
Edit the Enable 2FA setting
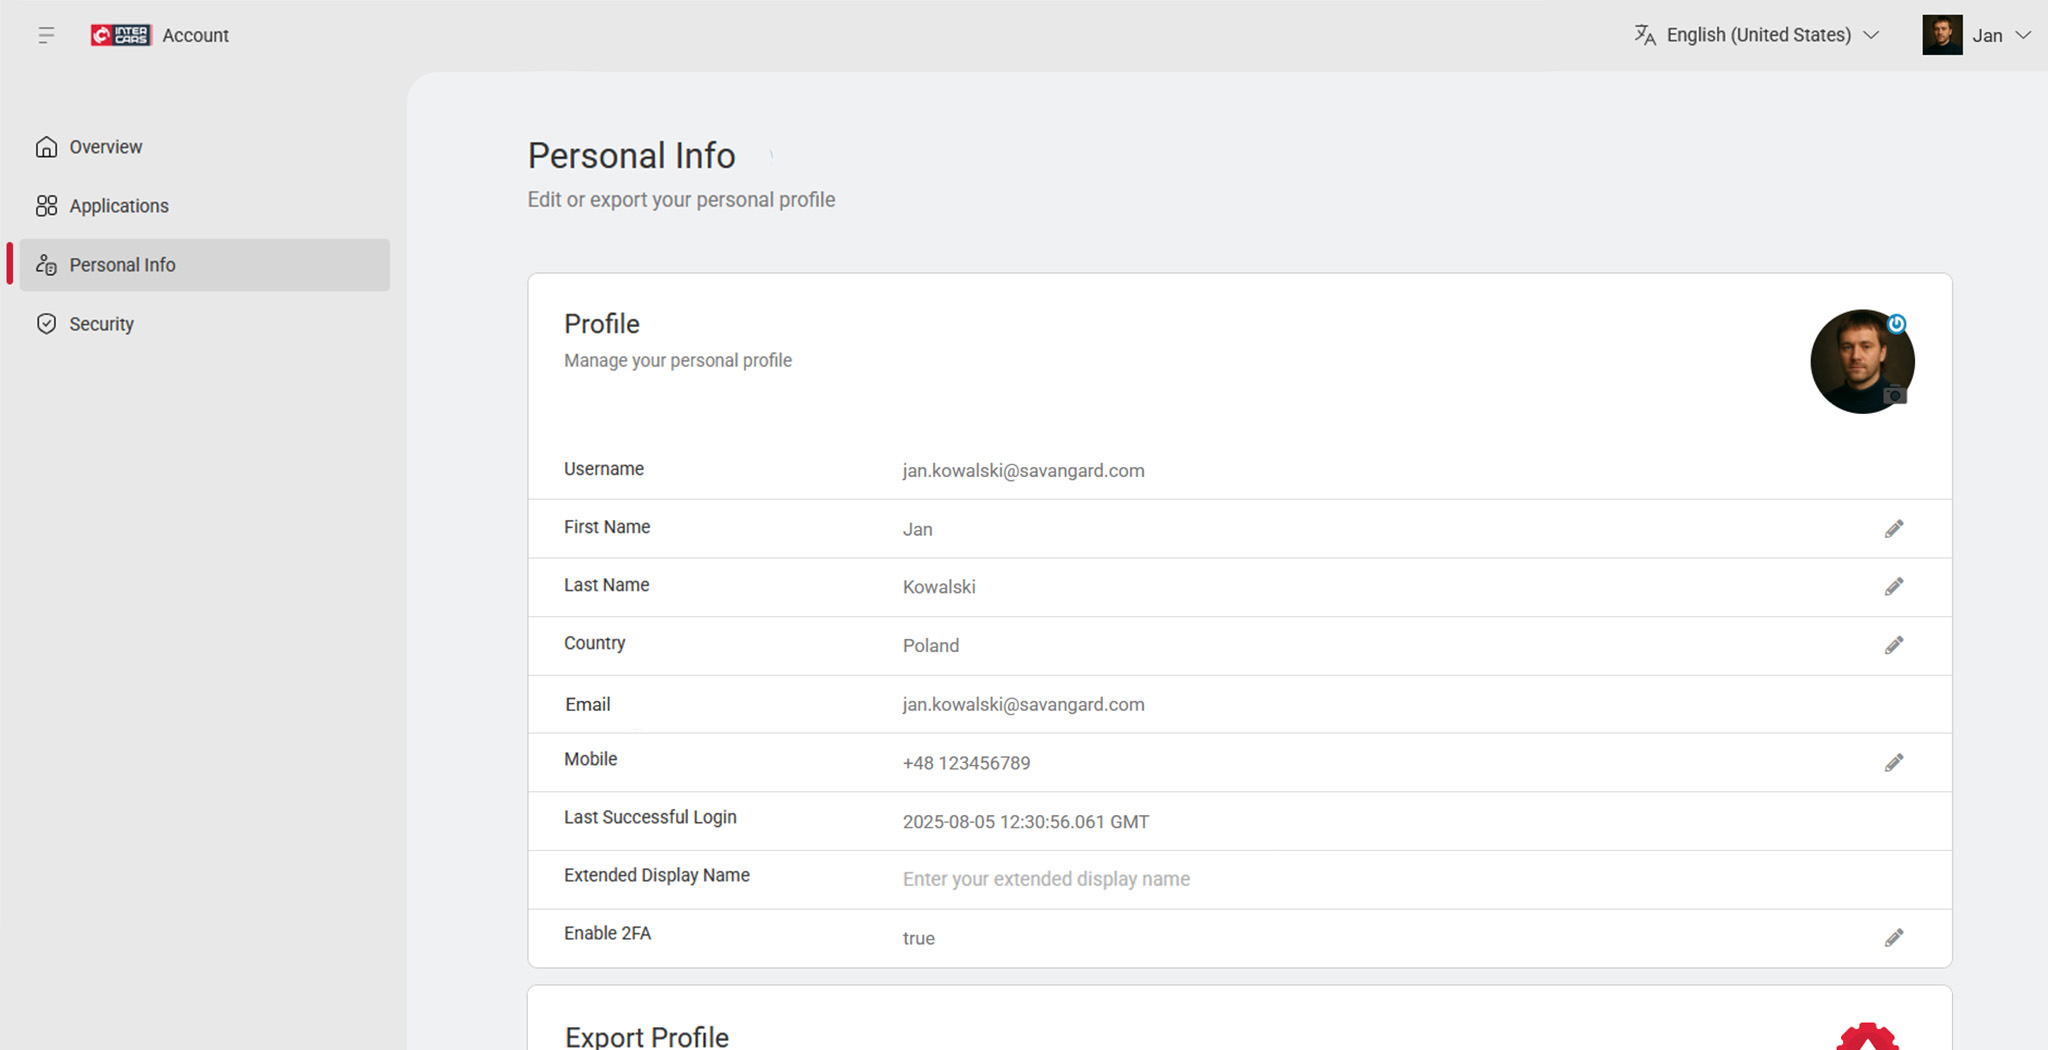click(x=1894, y=938)
